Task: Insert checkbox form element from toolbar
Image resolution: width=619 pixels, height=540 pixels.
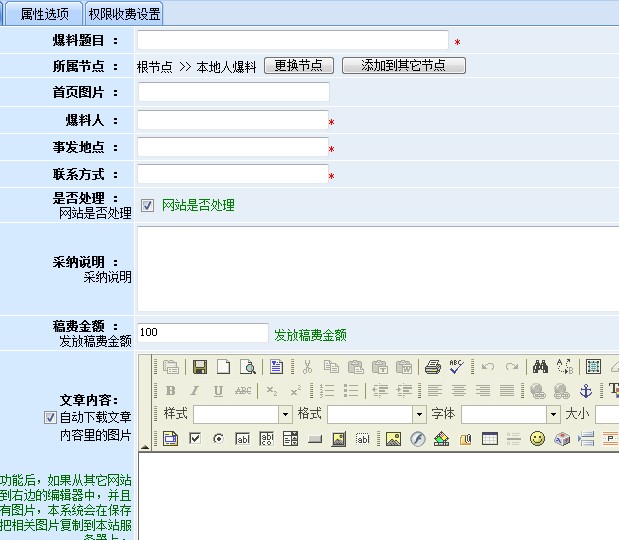Action: (x=194, y=439)
